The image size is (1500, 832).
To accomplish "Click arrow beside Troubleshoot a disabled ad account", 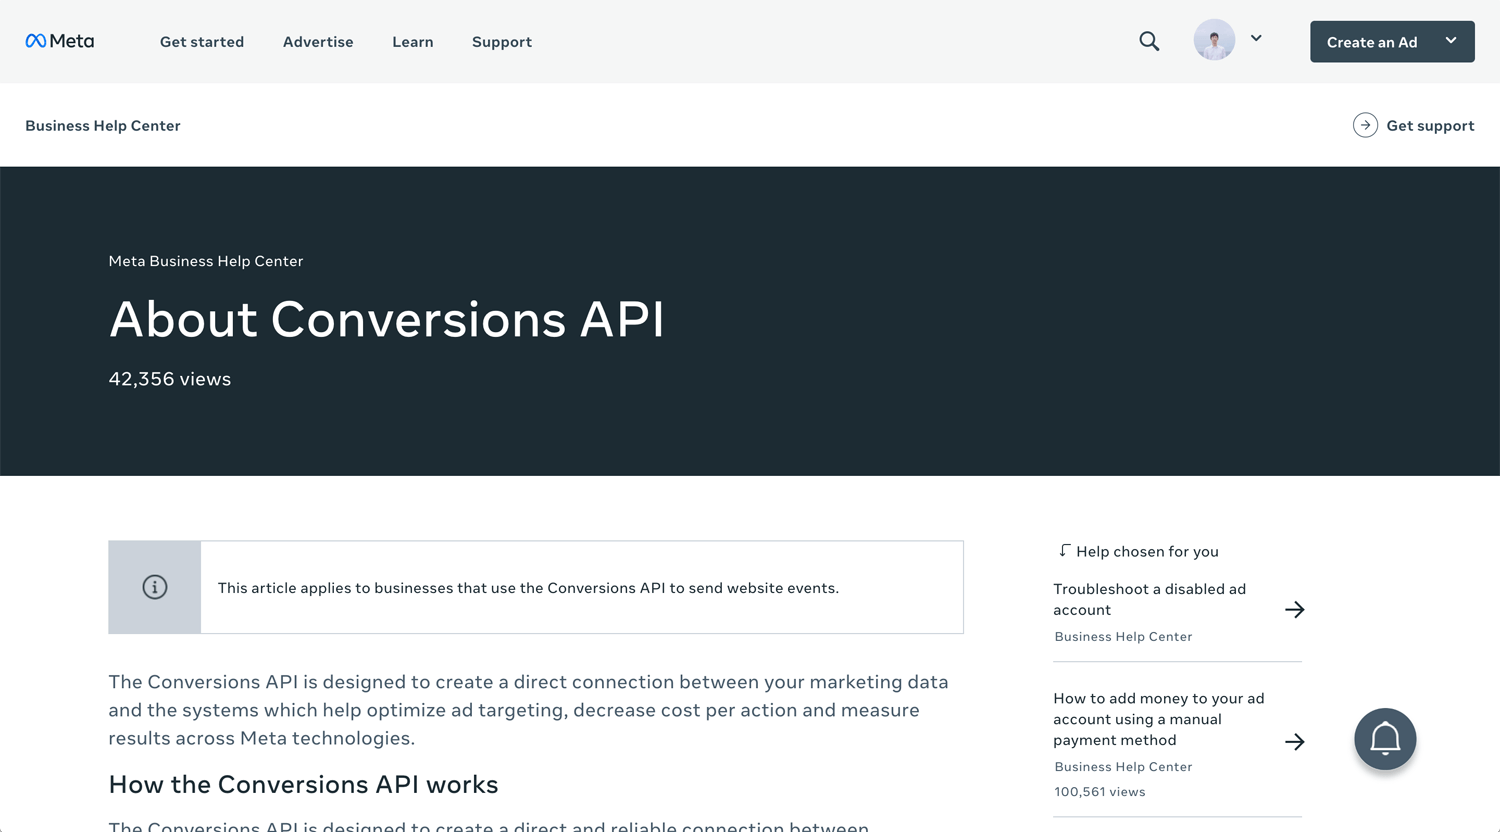I will 1295,610.
